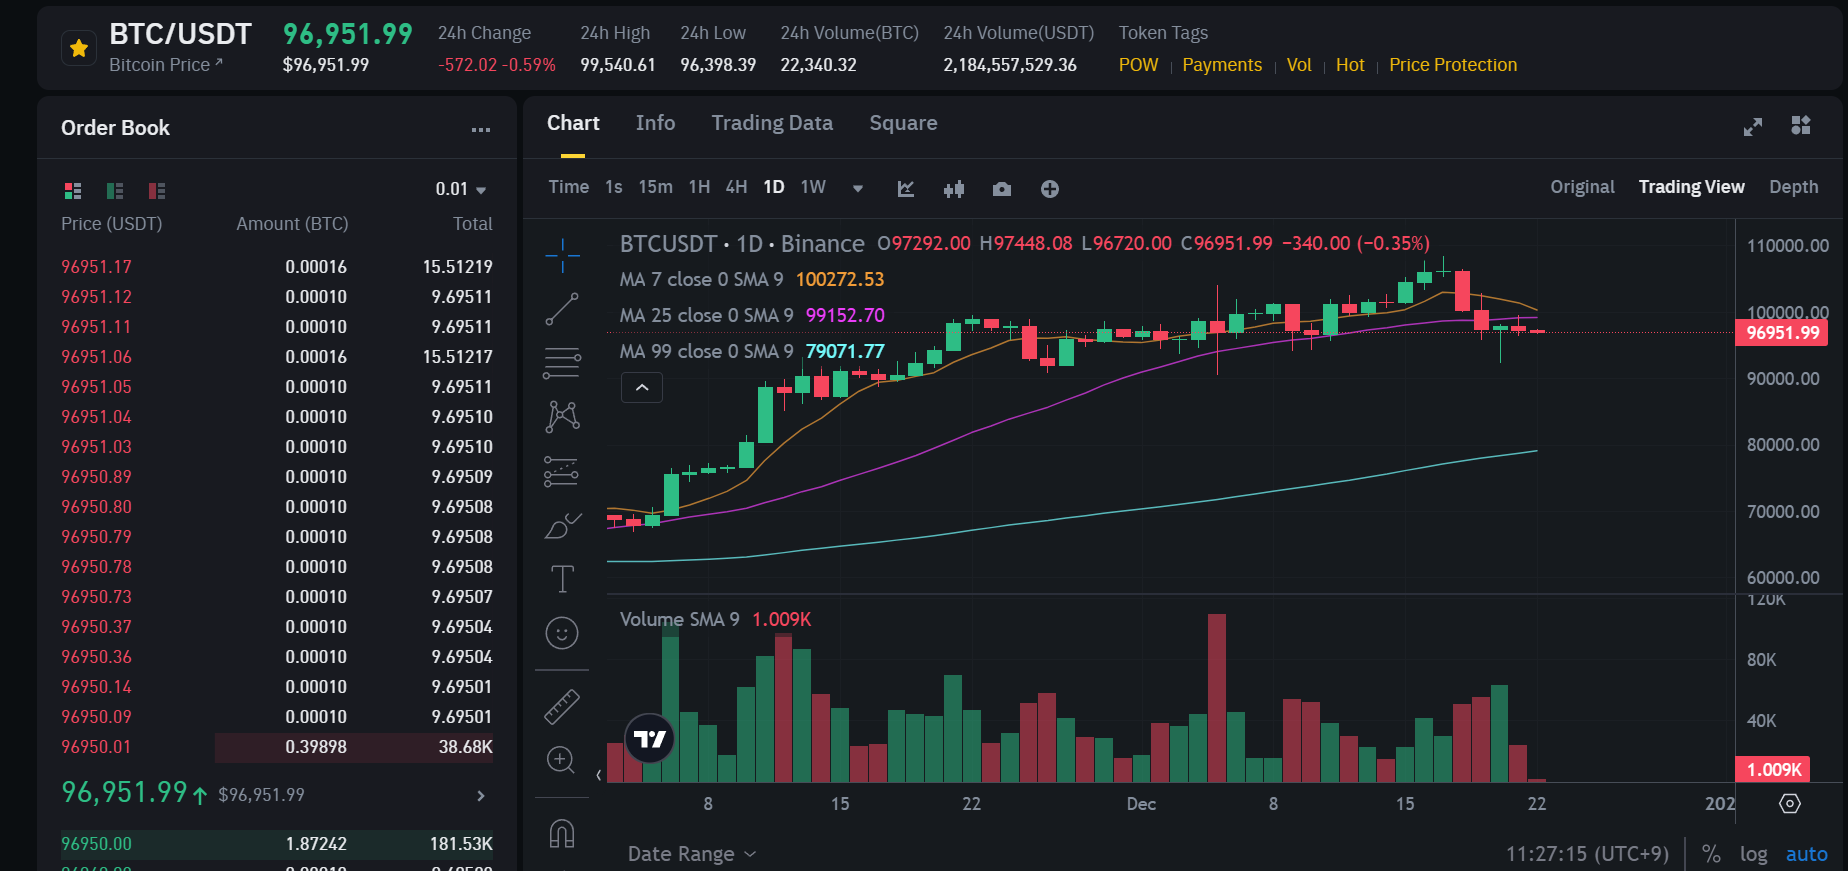The width and height of the screenshot is (1848, 871).
Task: Click the favorite star icon for BTC/USDT
Action: [x=79, y=48]
